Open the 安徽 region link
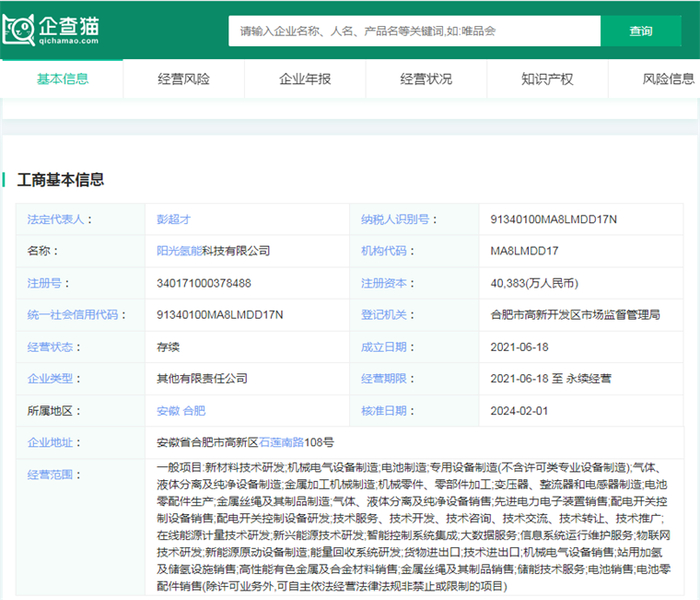700x600 pixels. (168, 410)
